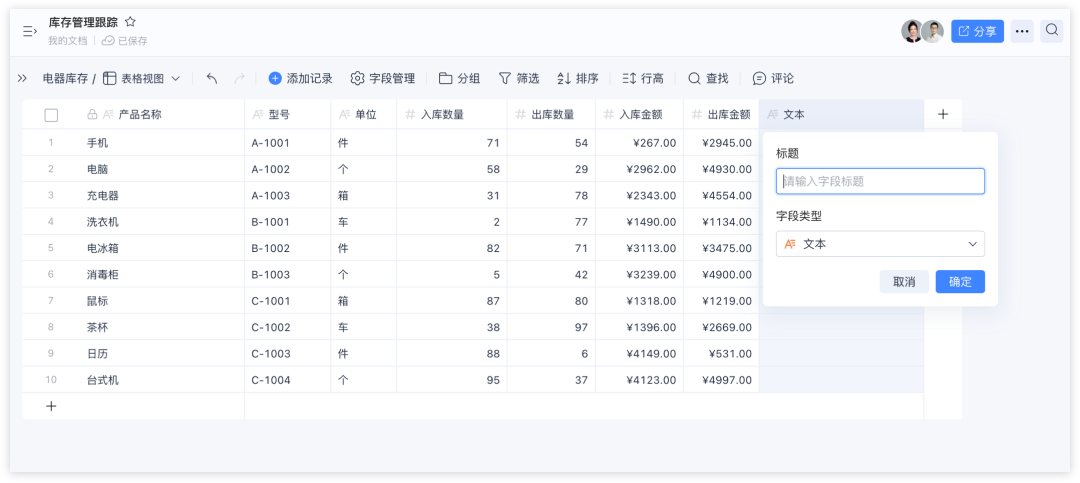Toggle the sidebar menu icon top left
Screen dimensions: 1080x483
point(29,31)
